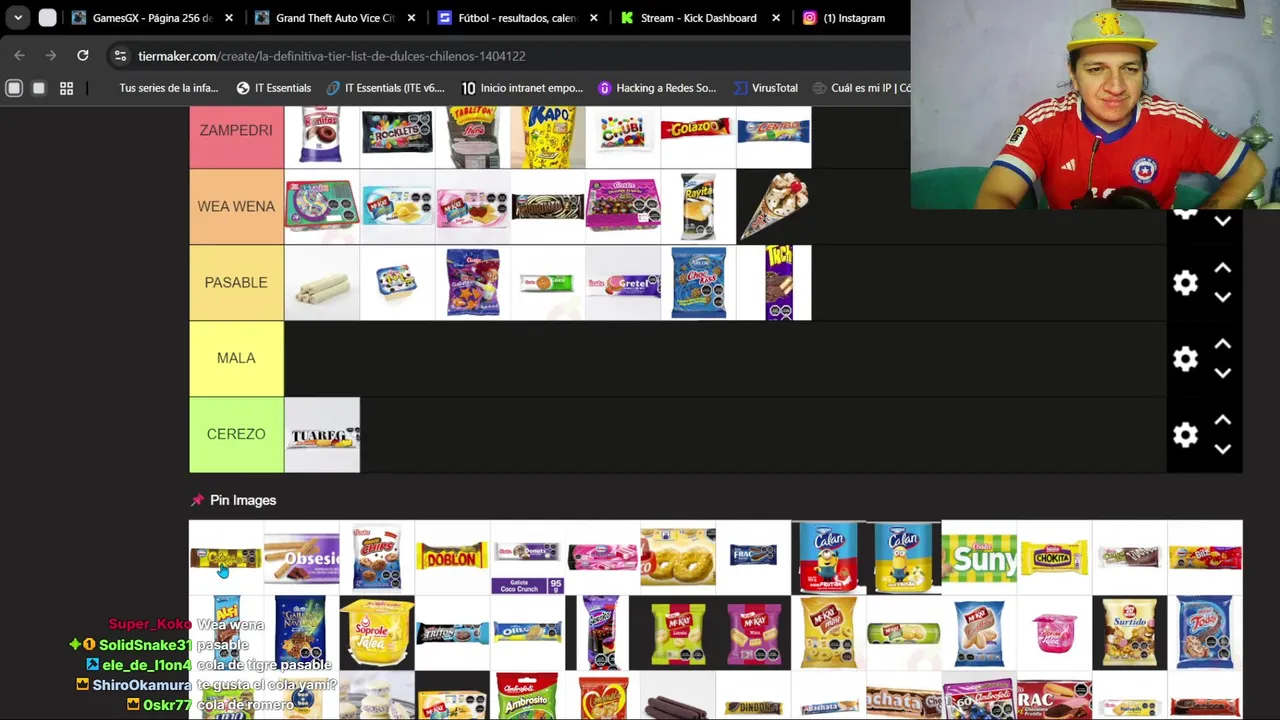Click ShiroOkamura username in chat overlay
The width and height of the screenshot is (1280, 720).
coord(141,685)
